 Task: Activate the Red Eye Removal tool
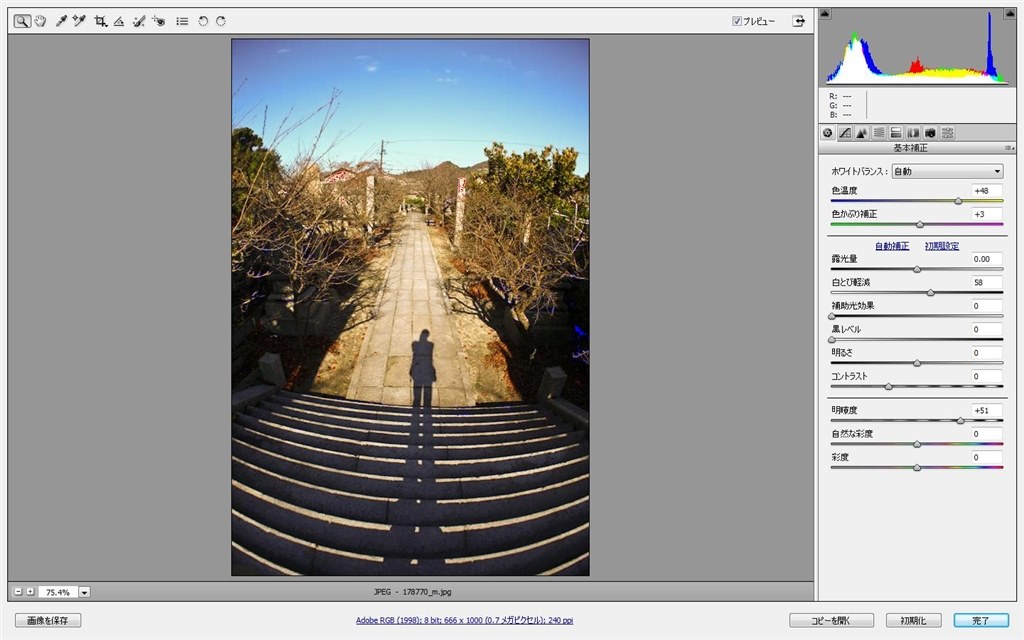pyautogui.click(x=158, y=21)
